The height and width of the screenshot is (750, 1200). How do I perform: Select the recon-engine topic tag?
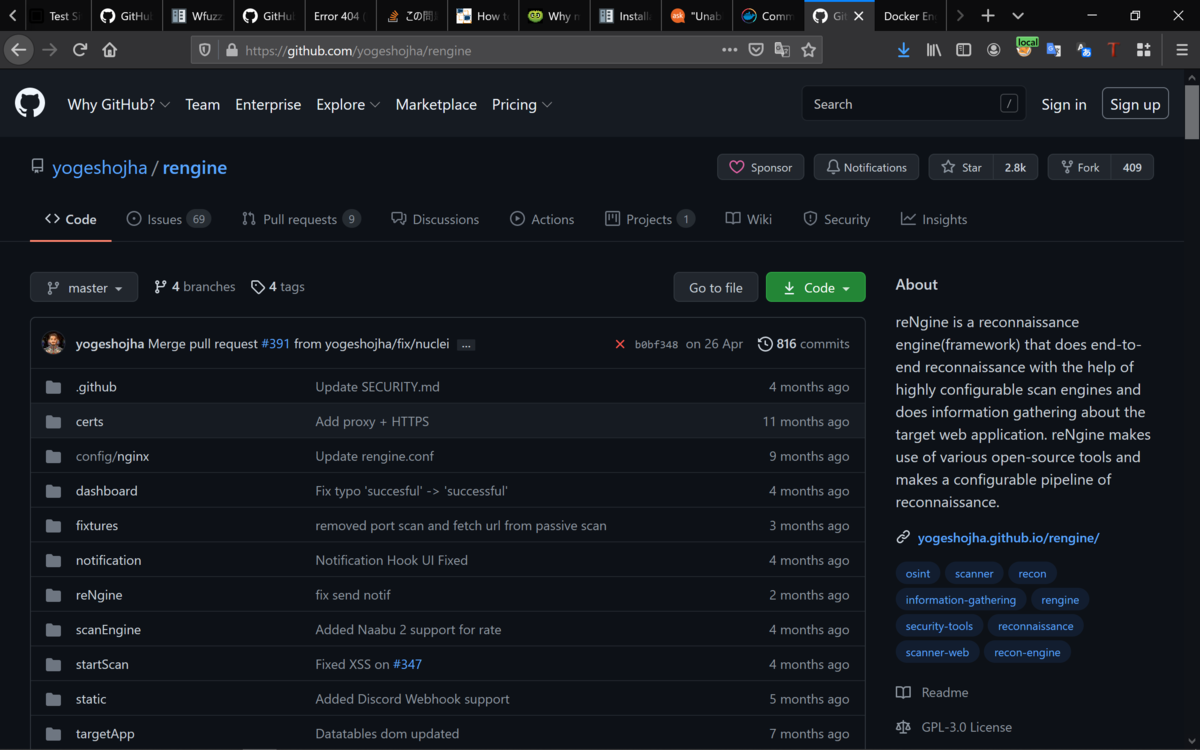(x=1027, y=652)
